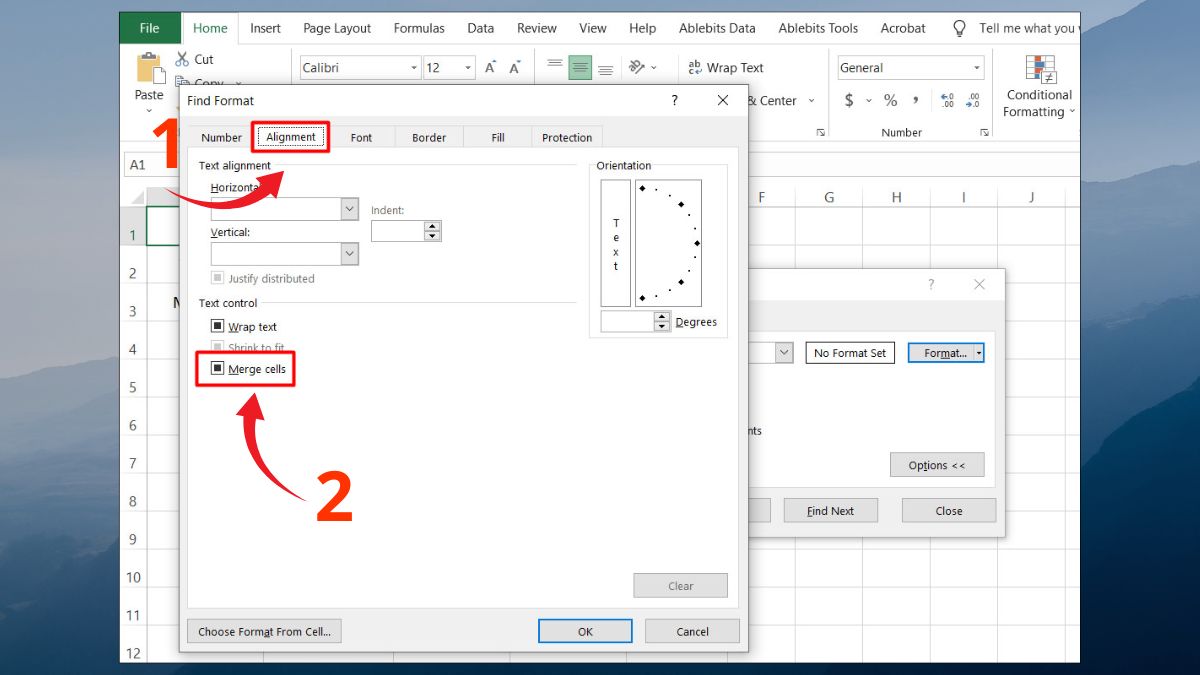This screenshot has width=1200, height=675.
Task: Open the Formulas ribbon tab
Action: [x=419, y=28]
